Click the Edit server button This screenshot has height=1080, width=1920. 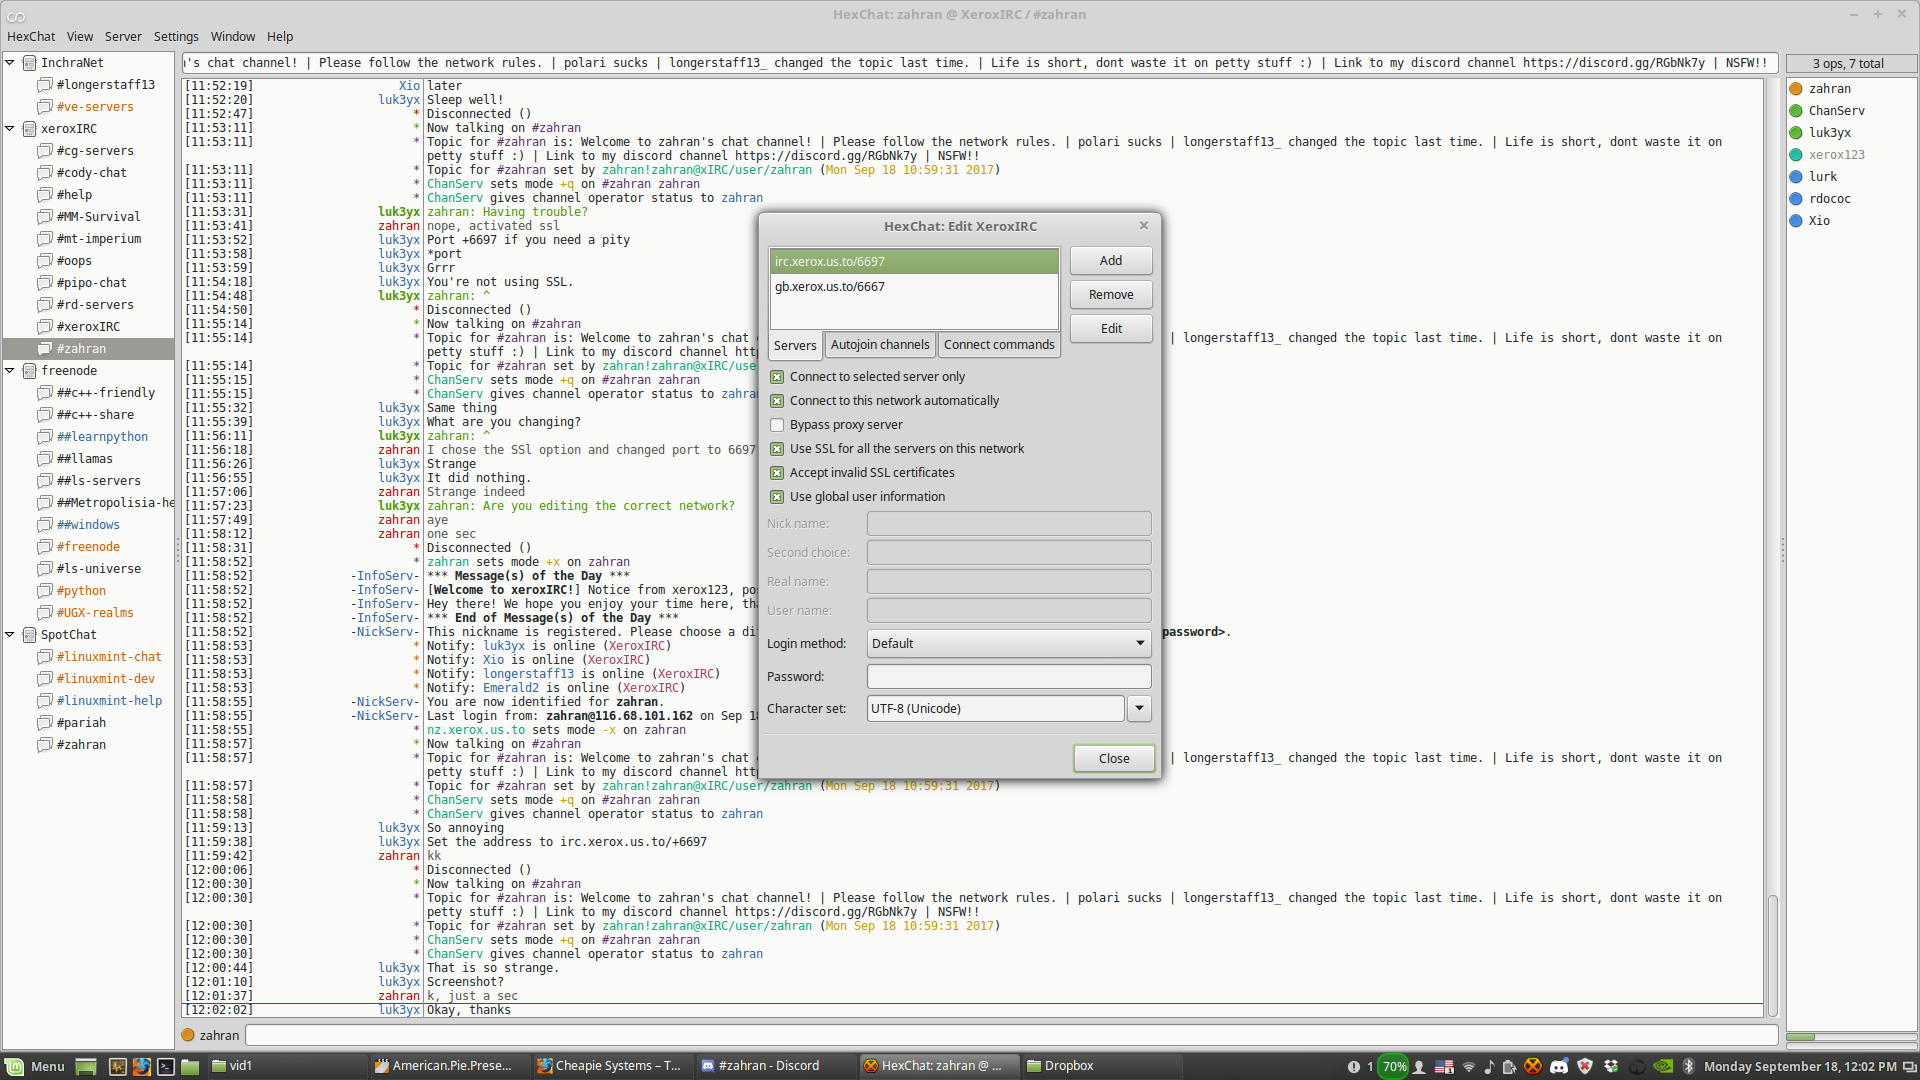[1111, 329]
